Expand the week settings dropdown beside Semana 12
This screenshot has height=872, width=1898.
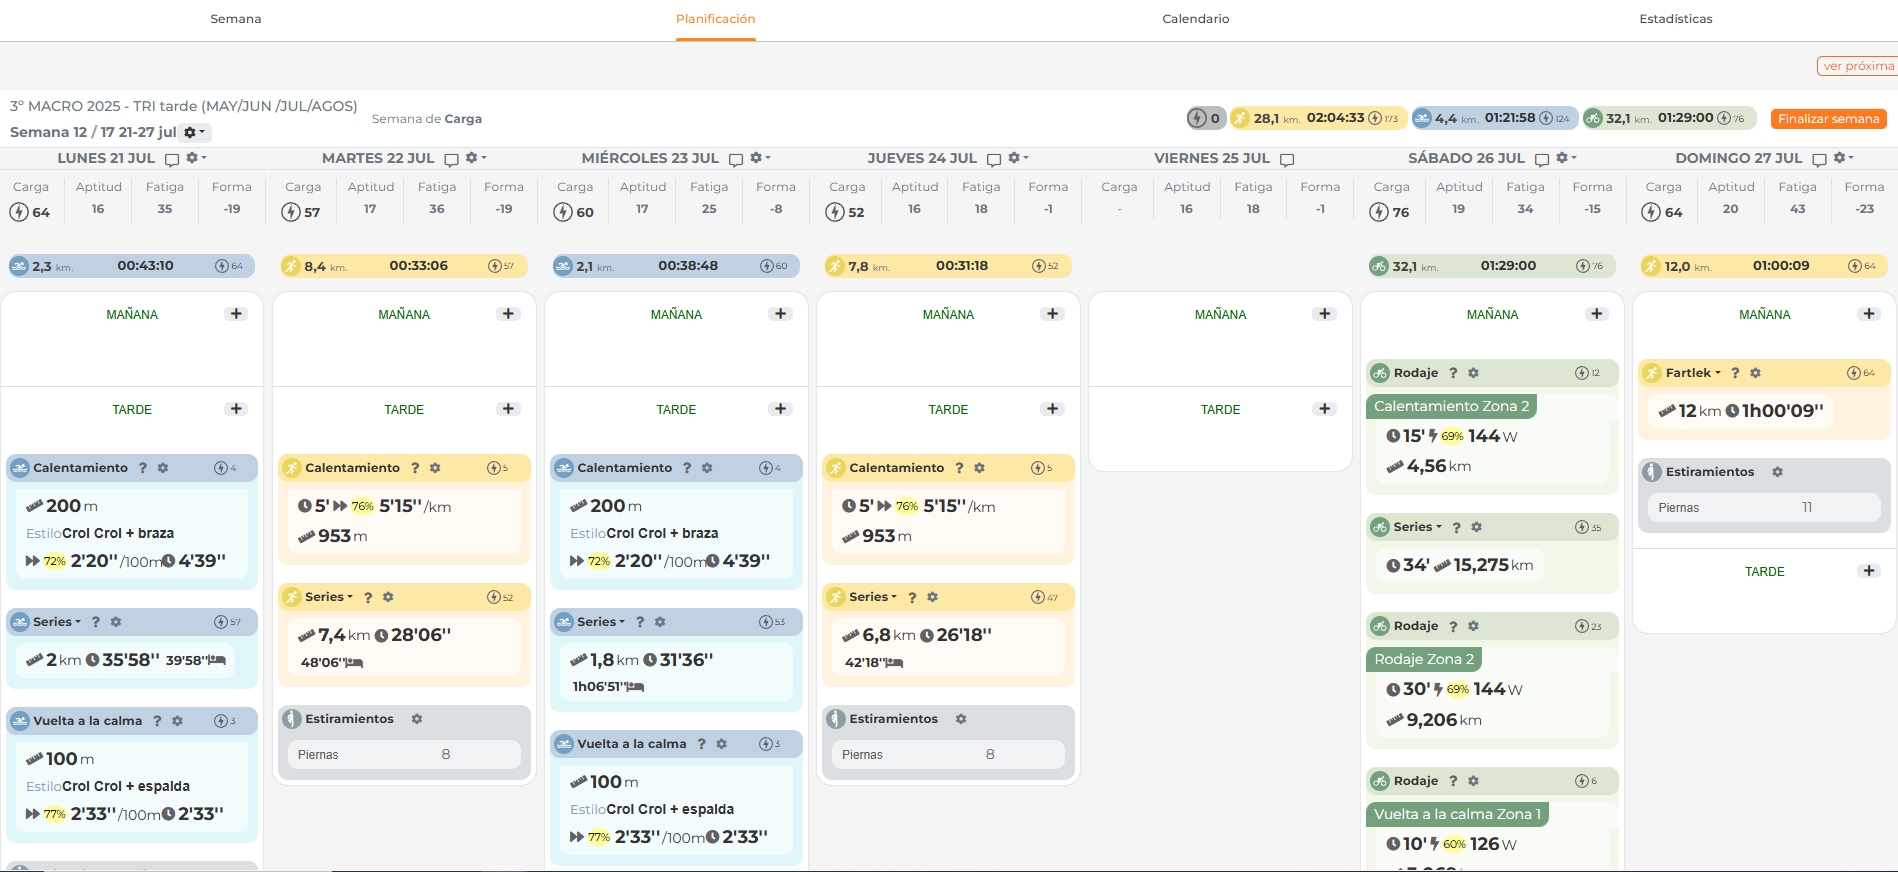(194, 132)
